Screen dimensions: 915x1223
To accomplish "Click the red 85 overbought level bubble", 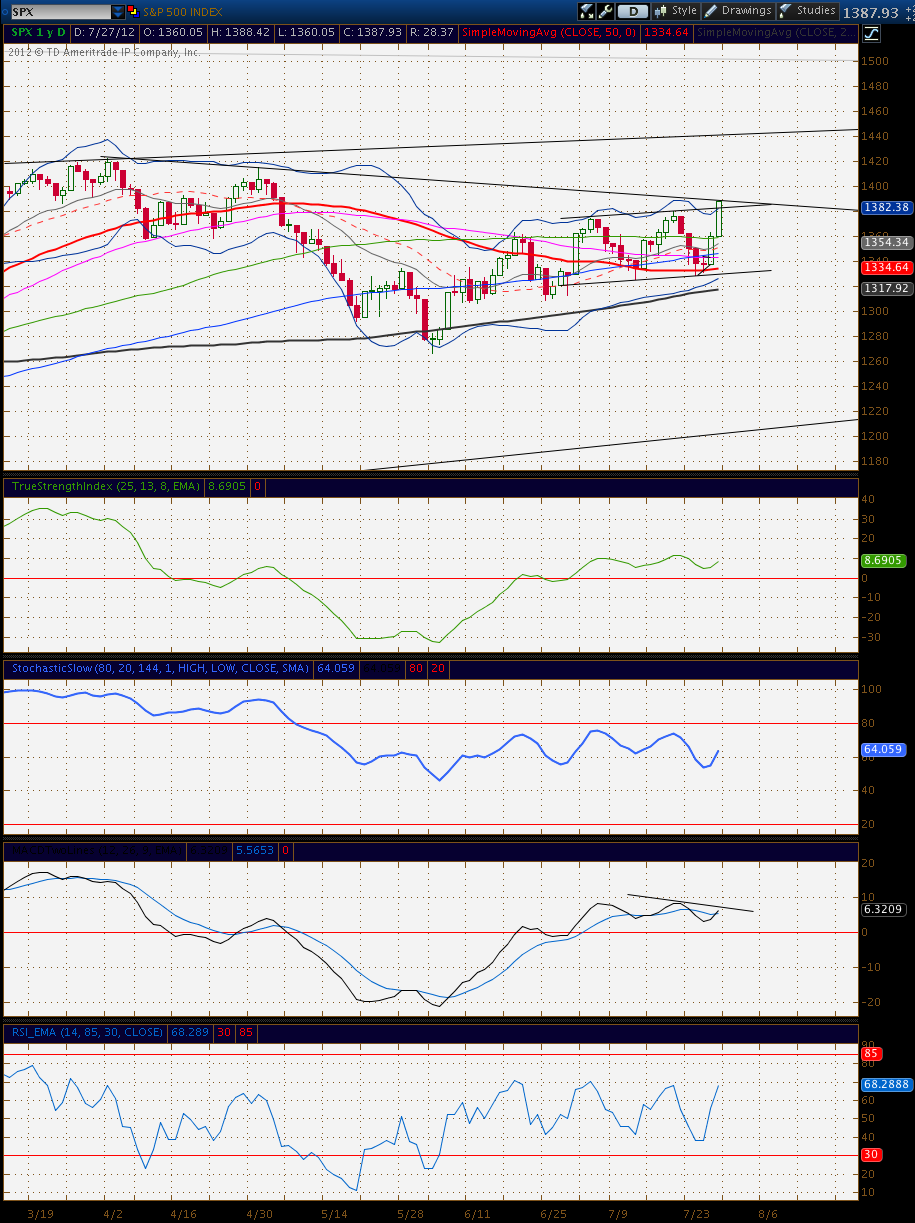I will pos(871,1054).
